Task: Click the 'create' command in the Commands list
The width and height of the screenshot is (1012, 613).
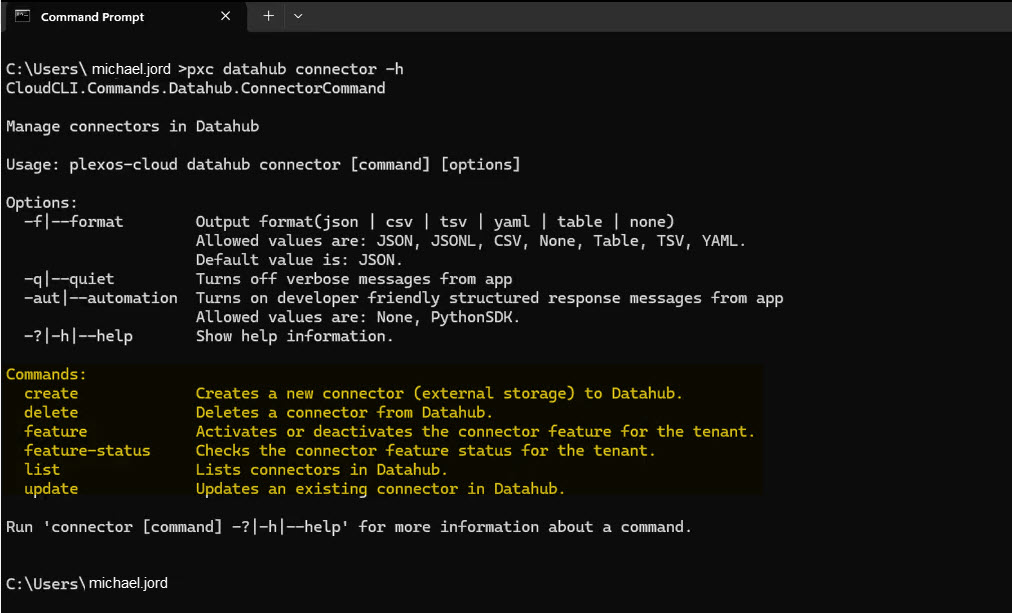Action: [x=50, y=393]
